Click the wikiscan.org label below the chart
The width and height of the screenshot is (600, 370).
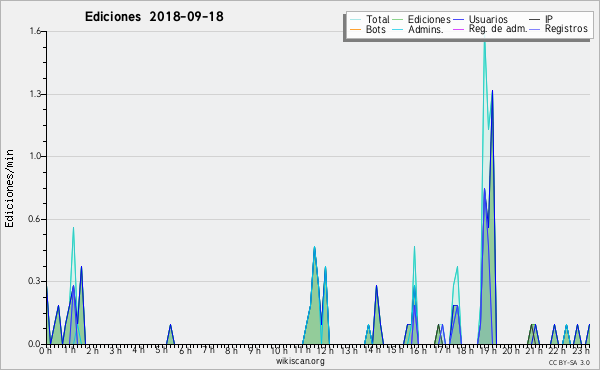click(x=300, y=361)
